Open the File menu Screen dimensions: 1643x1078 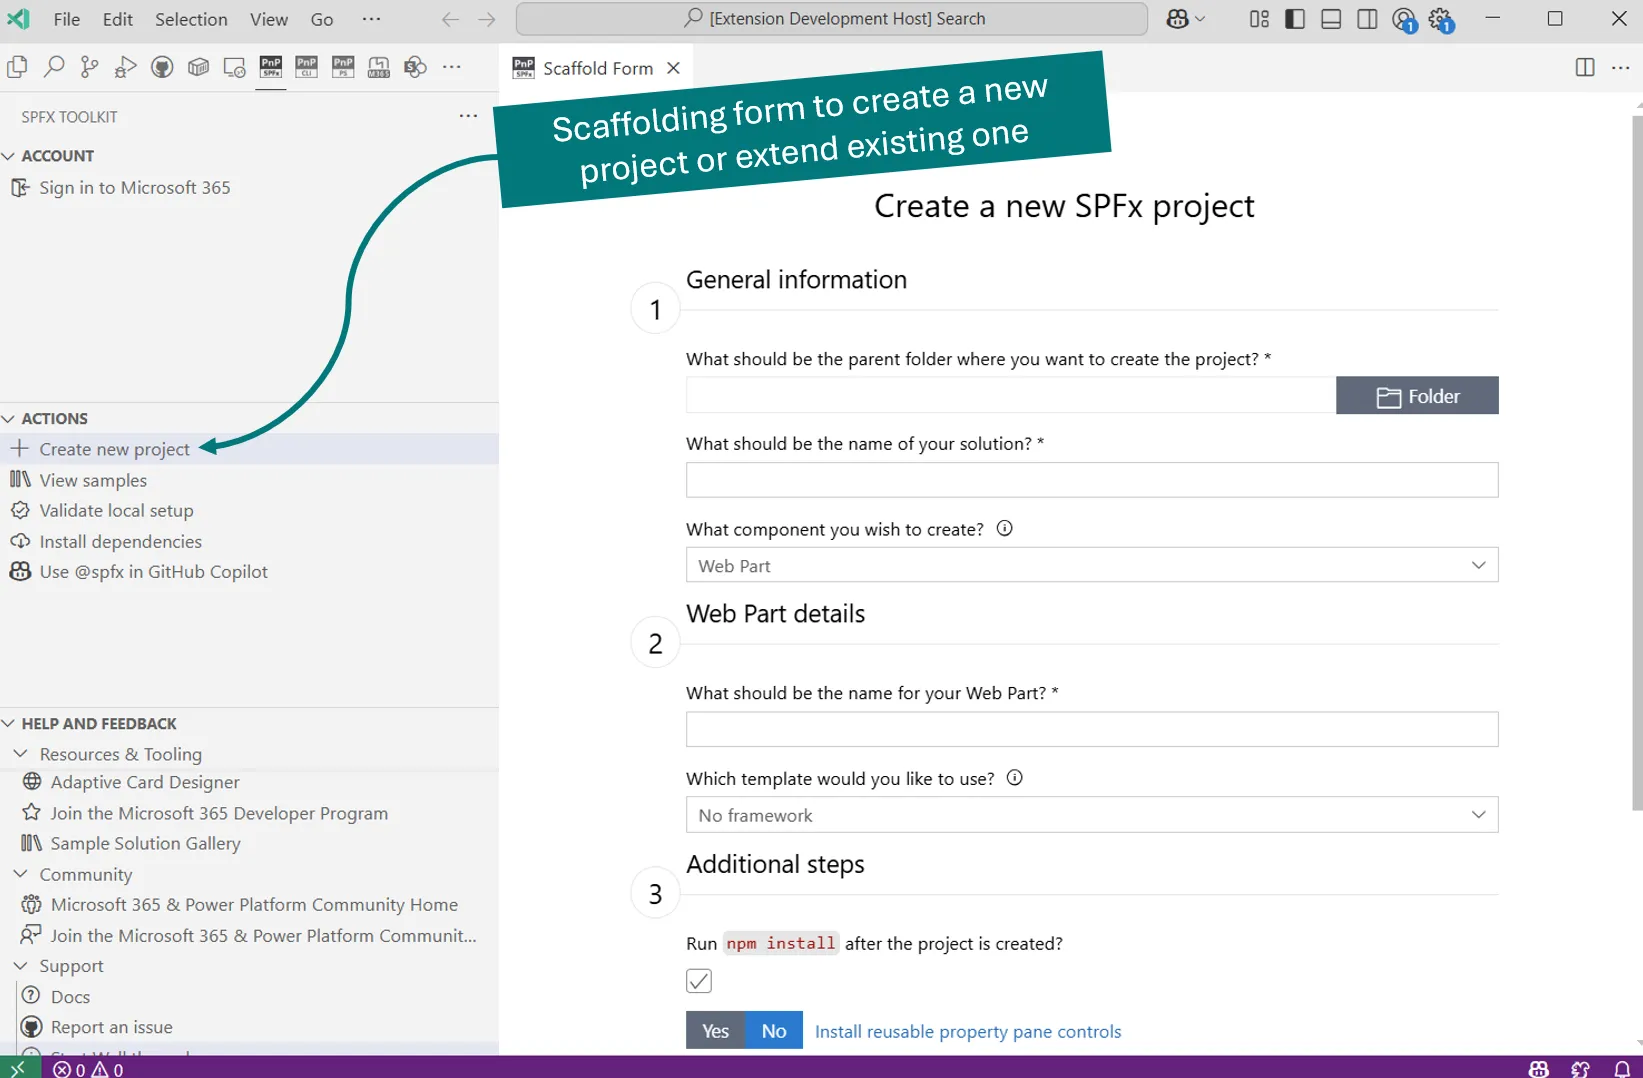[67, 19]
